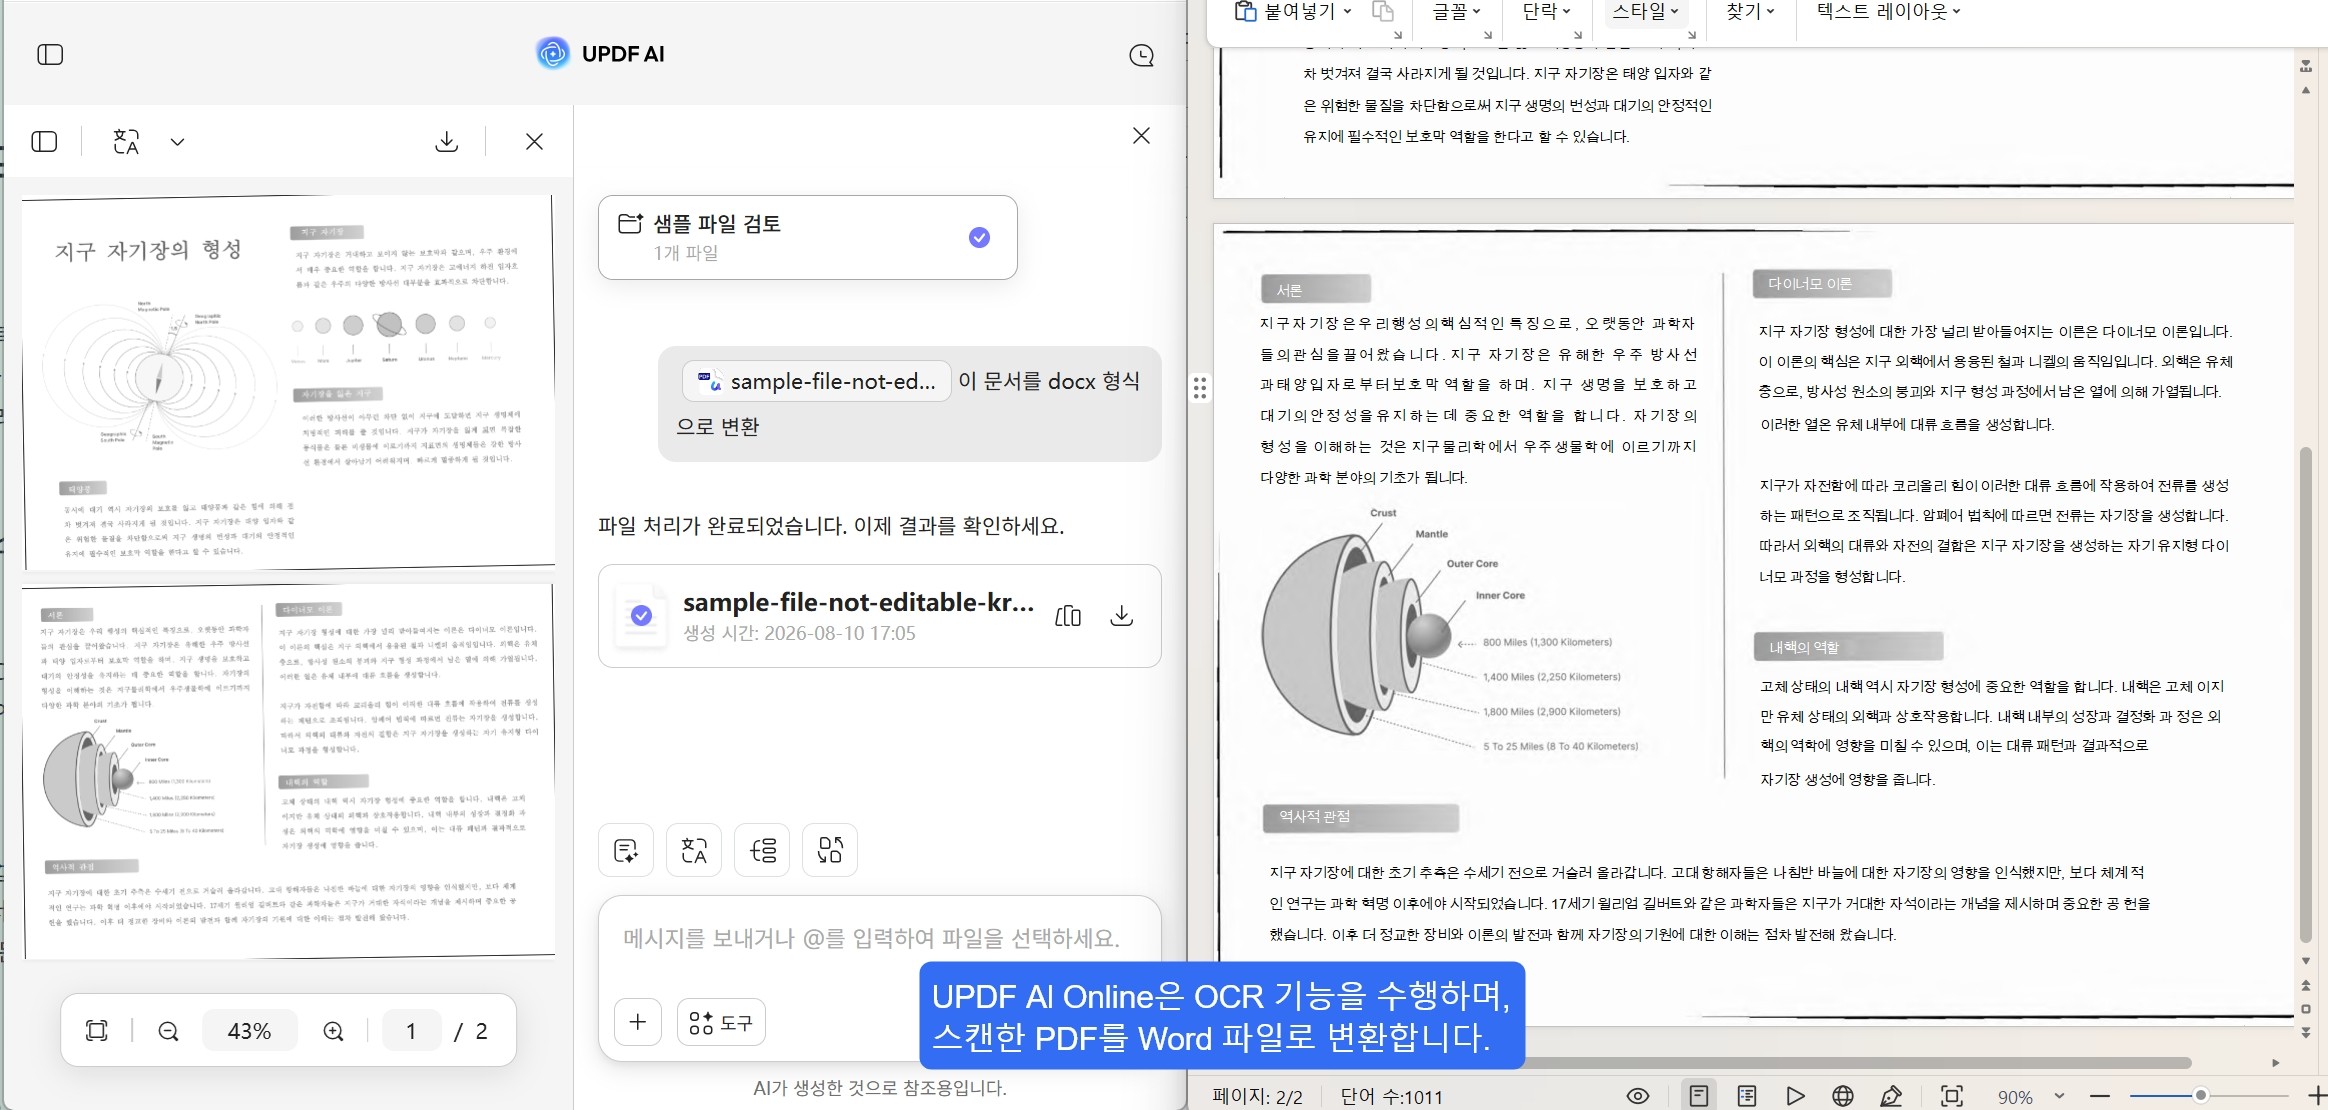Click the split-view drag handle dots

point(1200,388)
